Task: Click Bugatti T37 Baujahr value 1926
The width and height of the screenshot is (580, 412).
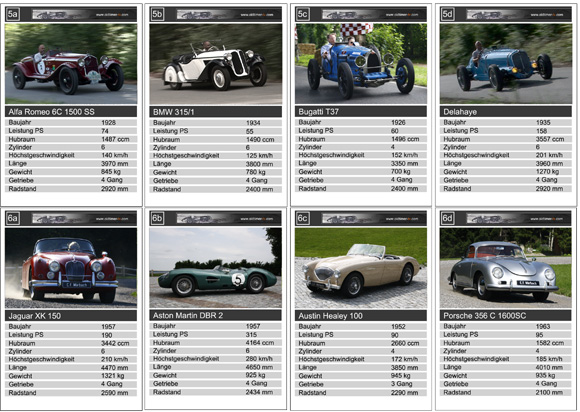Action: pos(398,122)
